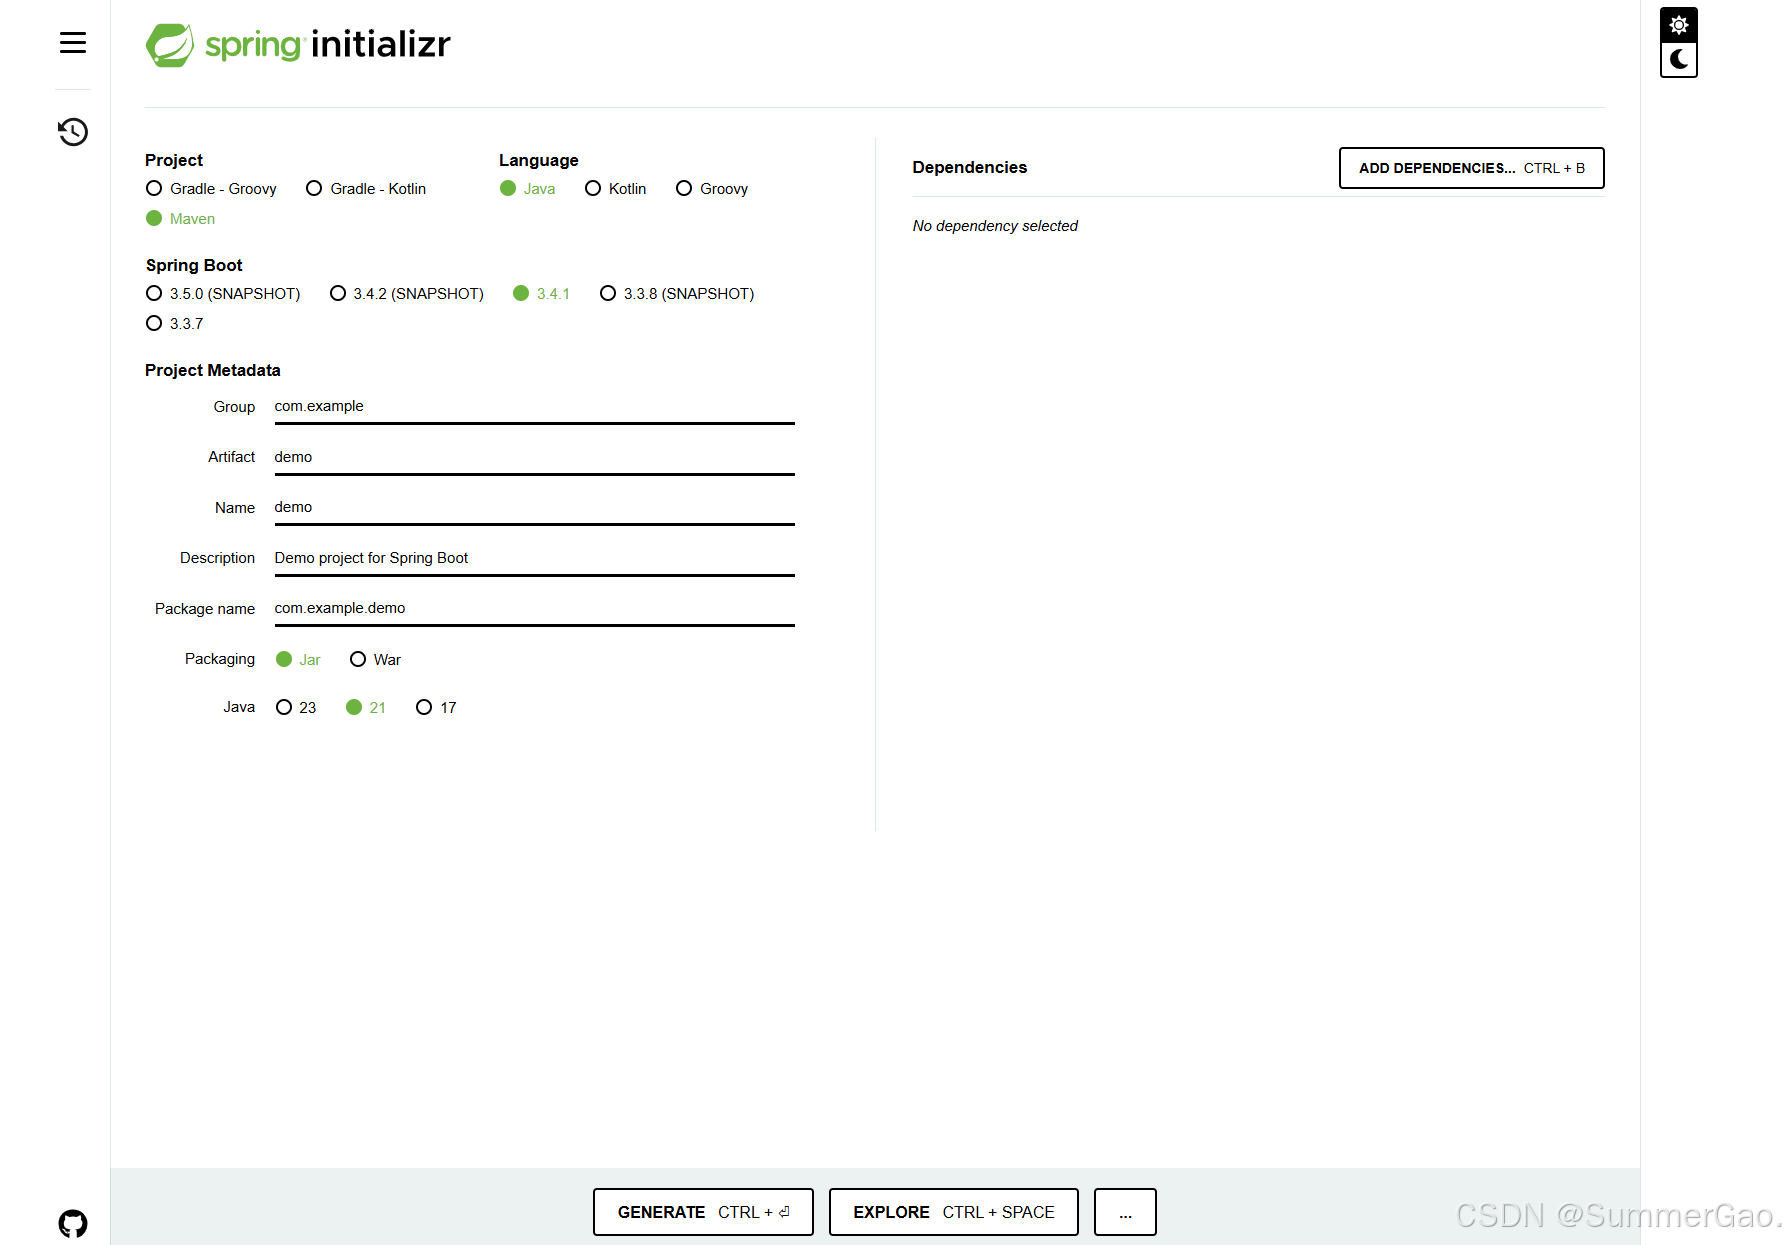Click the ADD DEPENDENCIES button
The height and width of the screenshot is (1245, 1788).
pyautogui.click(x=1470, y=167)
